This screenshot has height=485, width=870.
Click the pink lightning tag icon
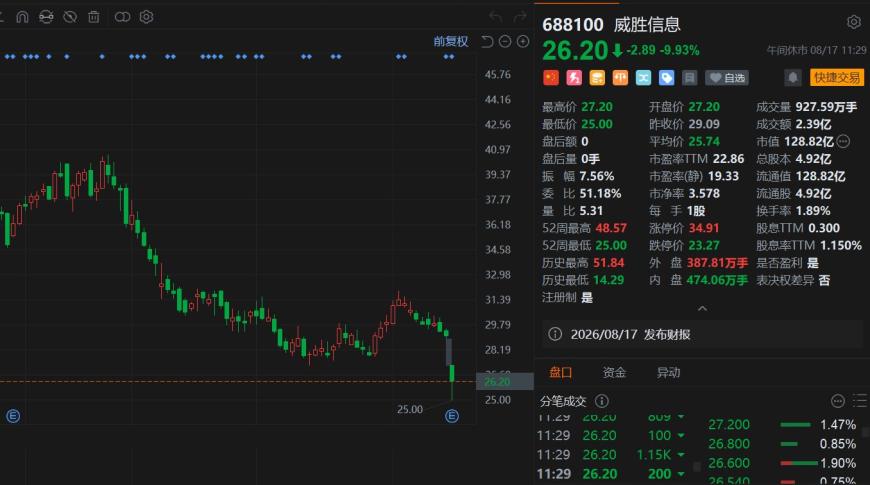(x=574, y=78)
